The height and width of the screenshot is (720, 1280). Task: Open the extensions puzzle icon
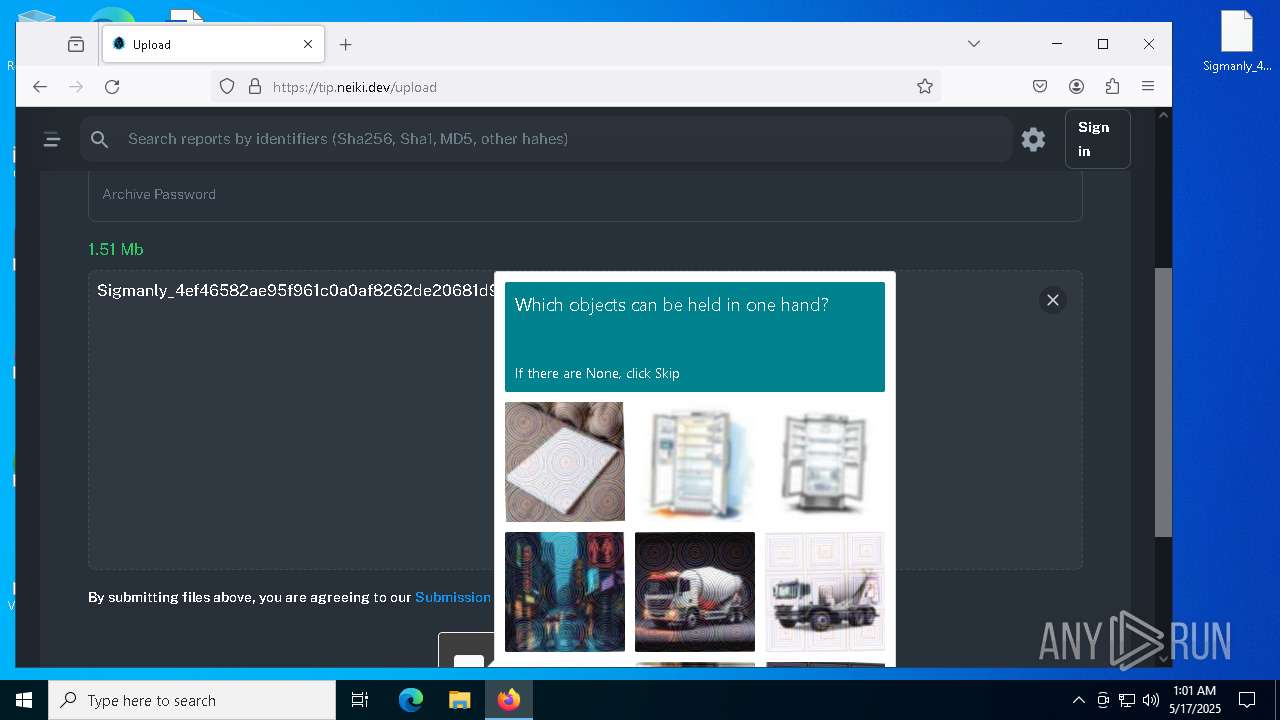coord(1112,87)
